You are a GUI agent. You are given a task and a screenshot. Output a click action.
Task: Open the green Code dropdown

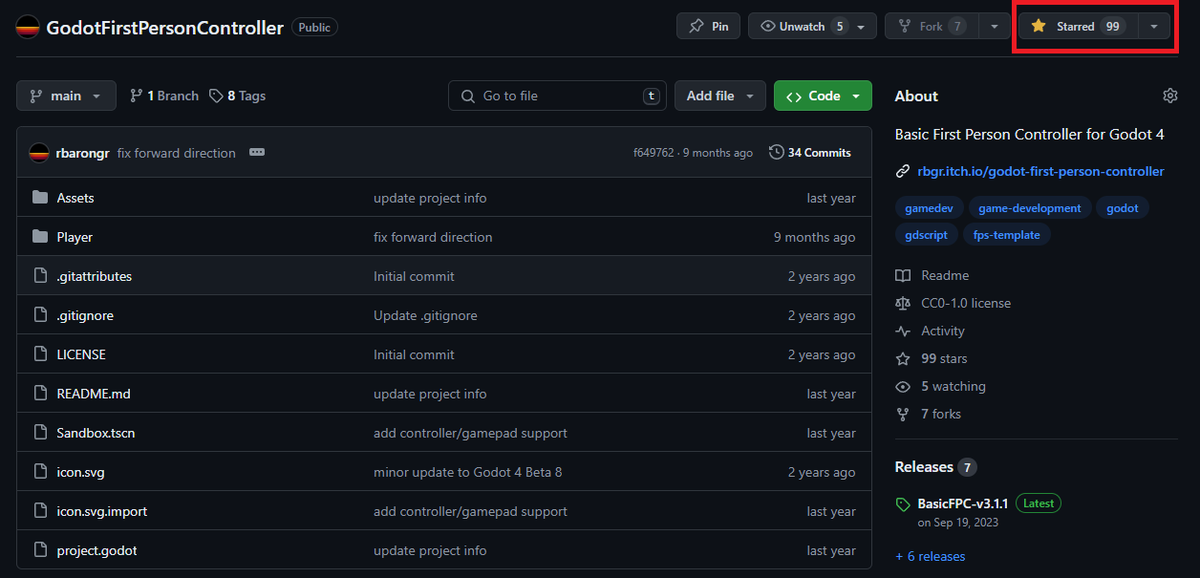823,96
